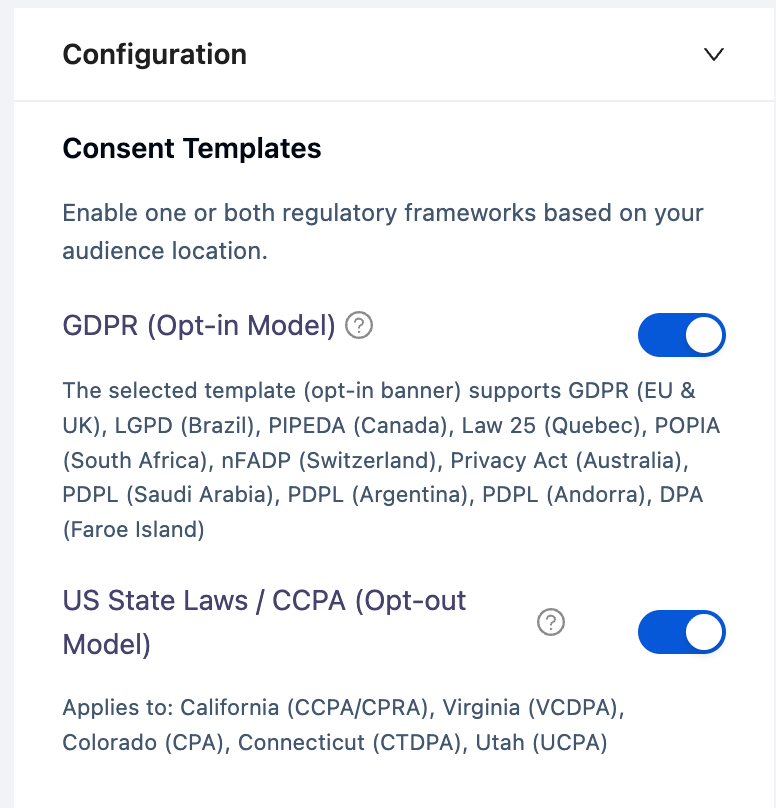Click the "nFADP (Switzerland)" text
The height and width of the screenshot is (808, 776).
(x=343, y=461)
